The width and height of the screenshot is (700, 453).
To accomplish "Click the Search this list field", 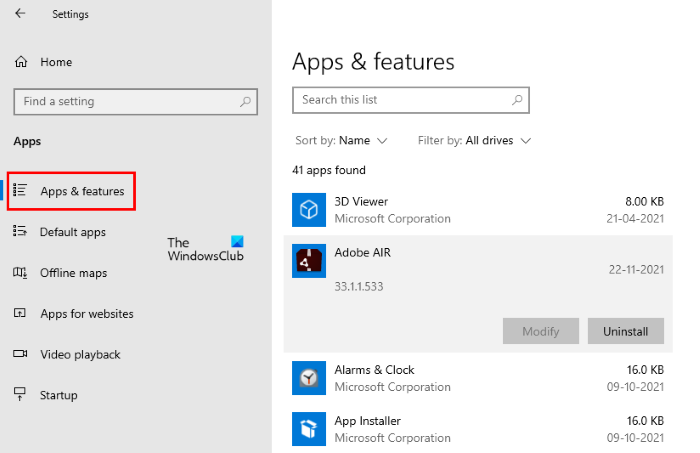I will [x=400, y=100].
